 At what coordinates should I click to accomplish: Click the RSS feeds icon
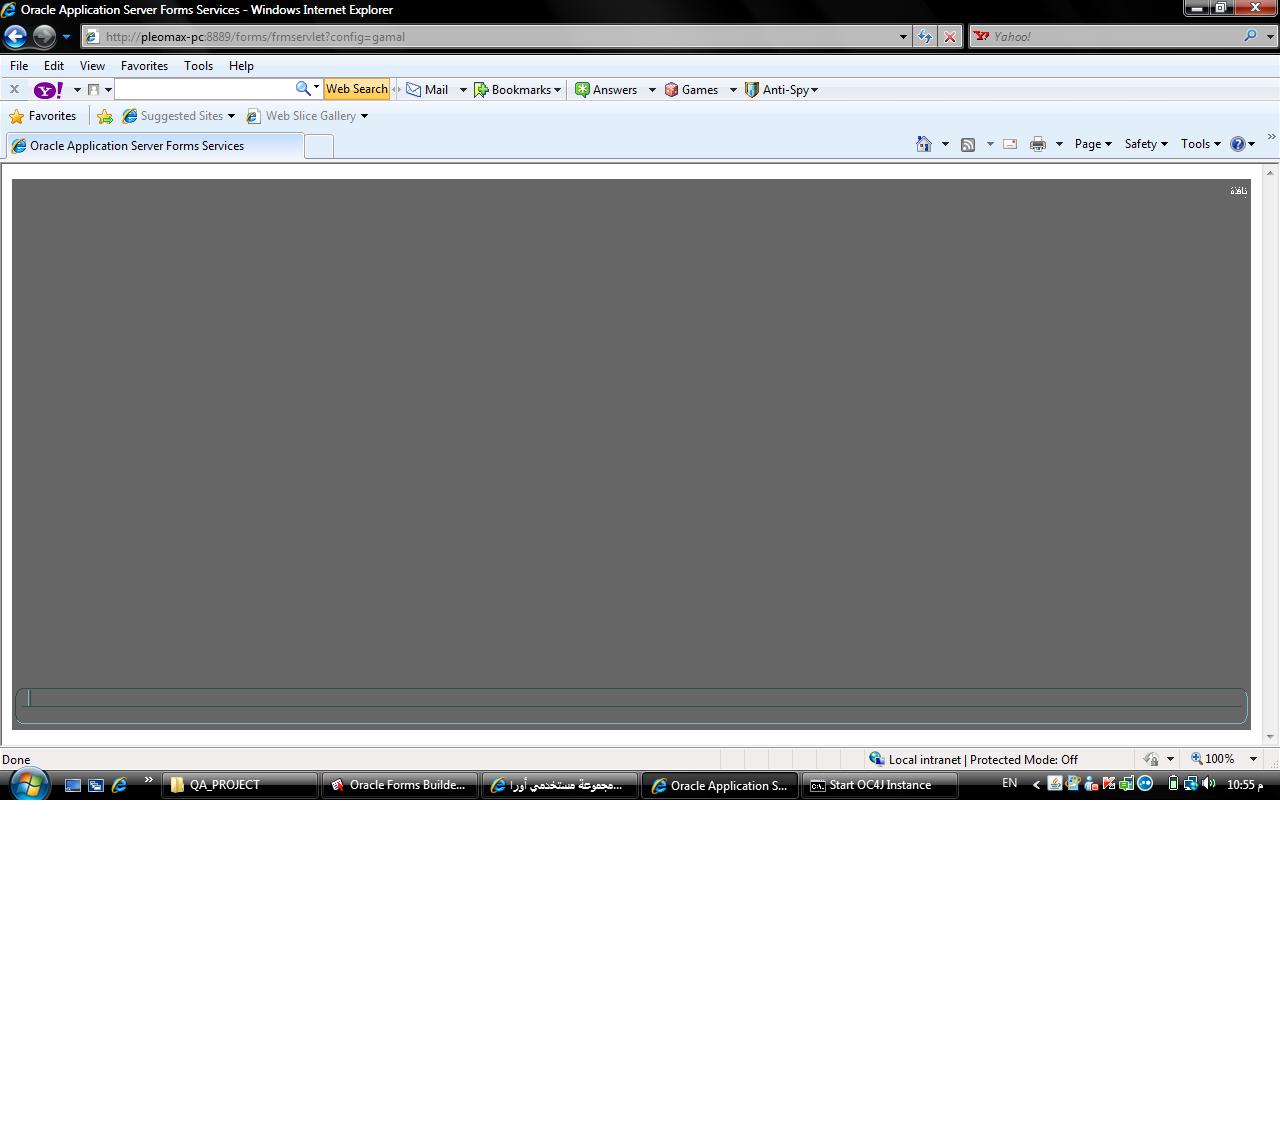[968, 144]
